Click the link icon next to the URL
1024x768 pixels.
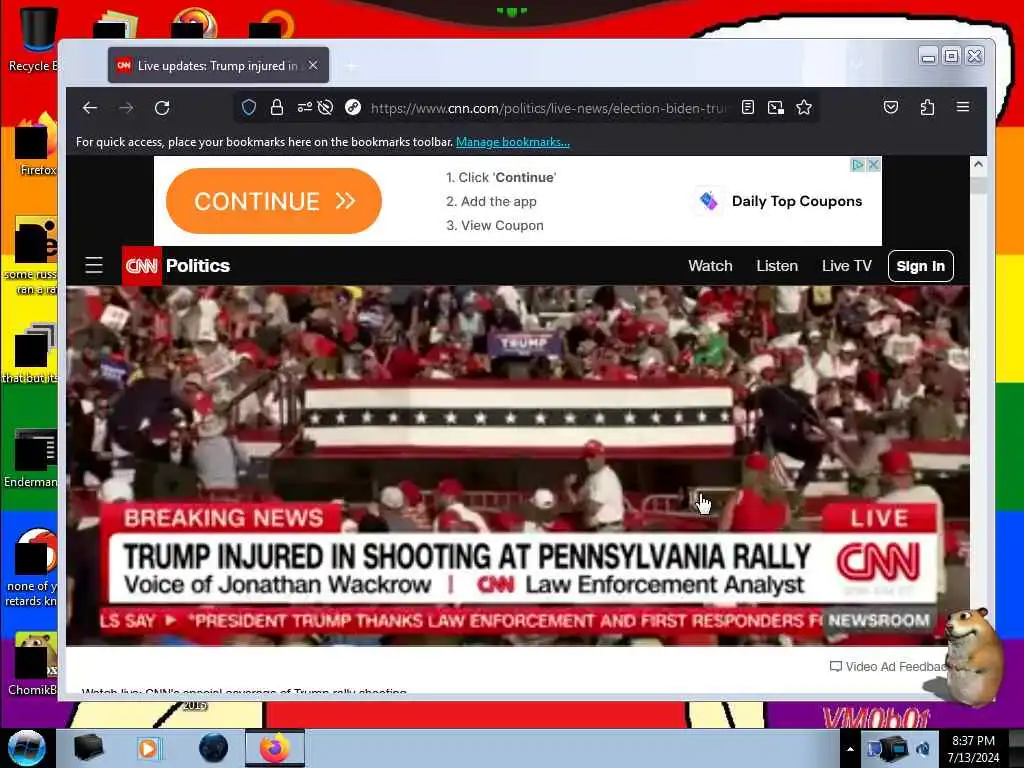[353, 108]
